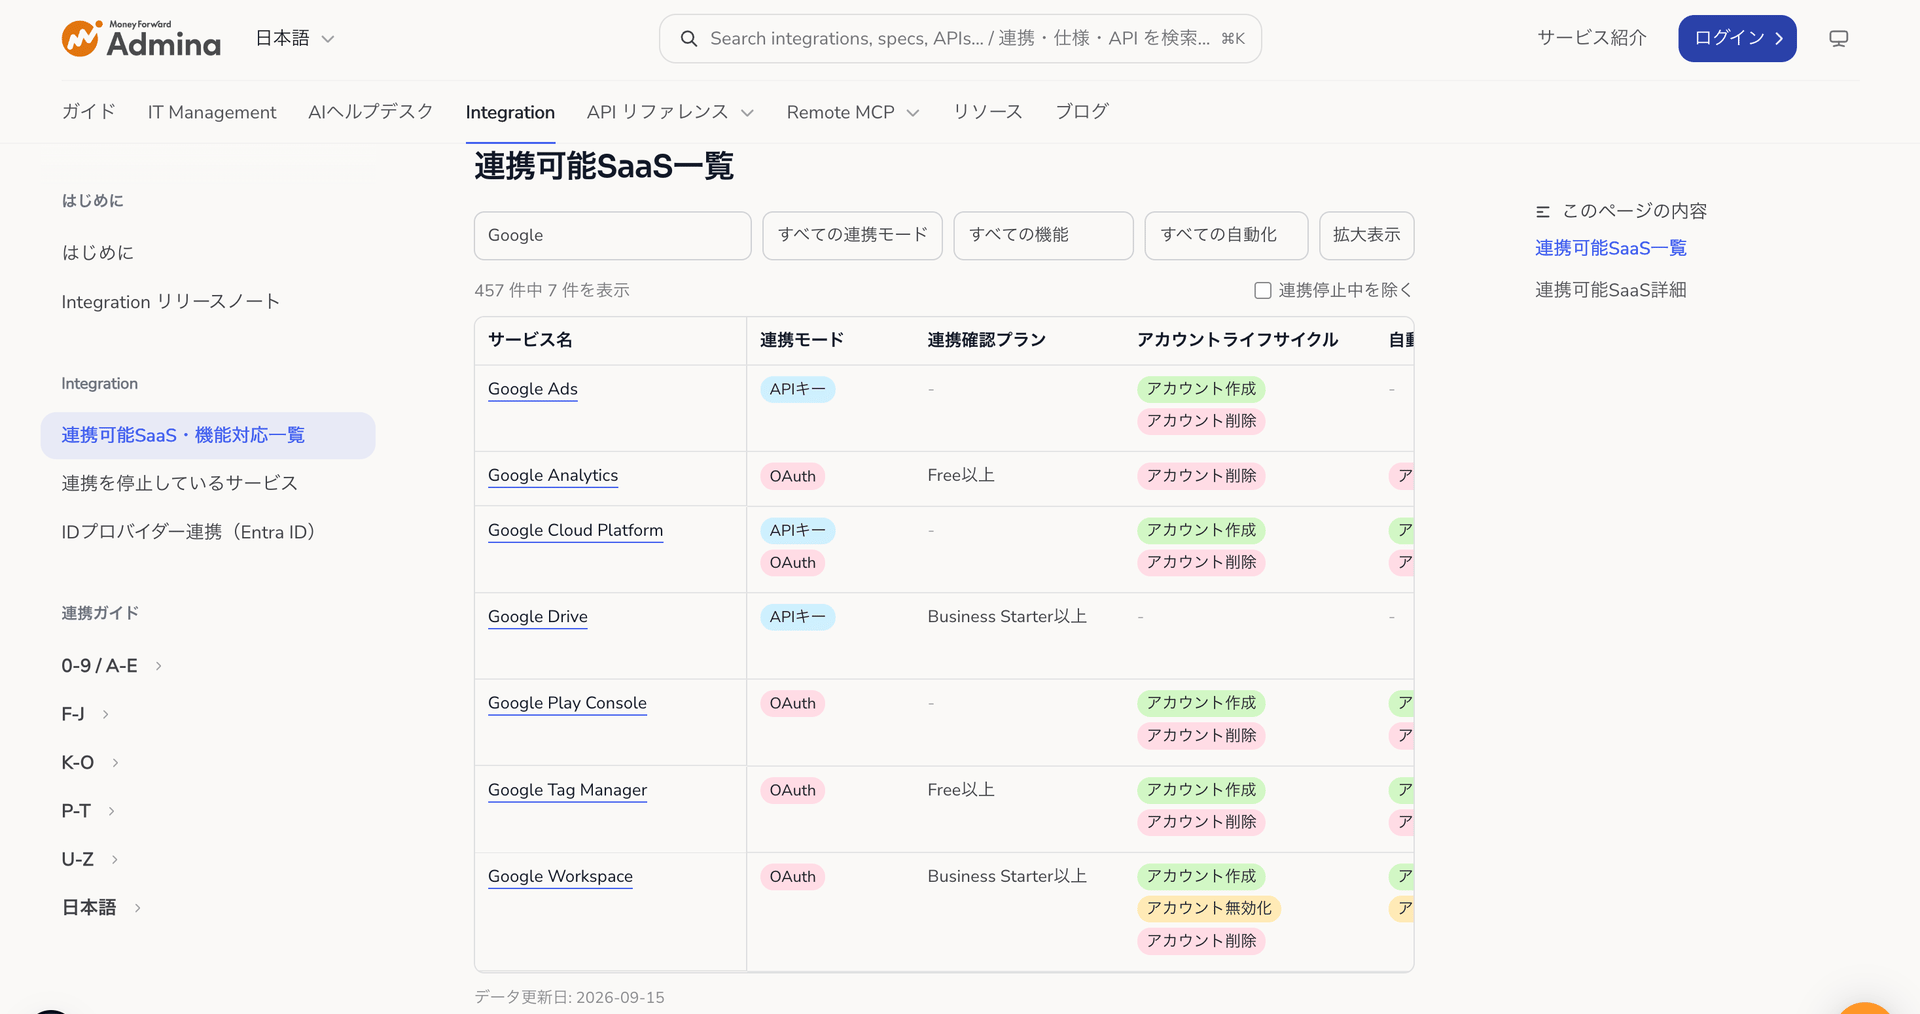Select the Integration tab
Screen dimensions: 1920x1014
point(510,112)
